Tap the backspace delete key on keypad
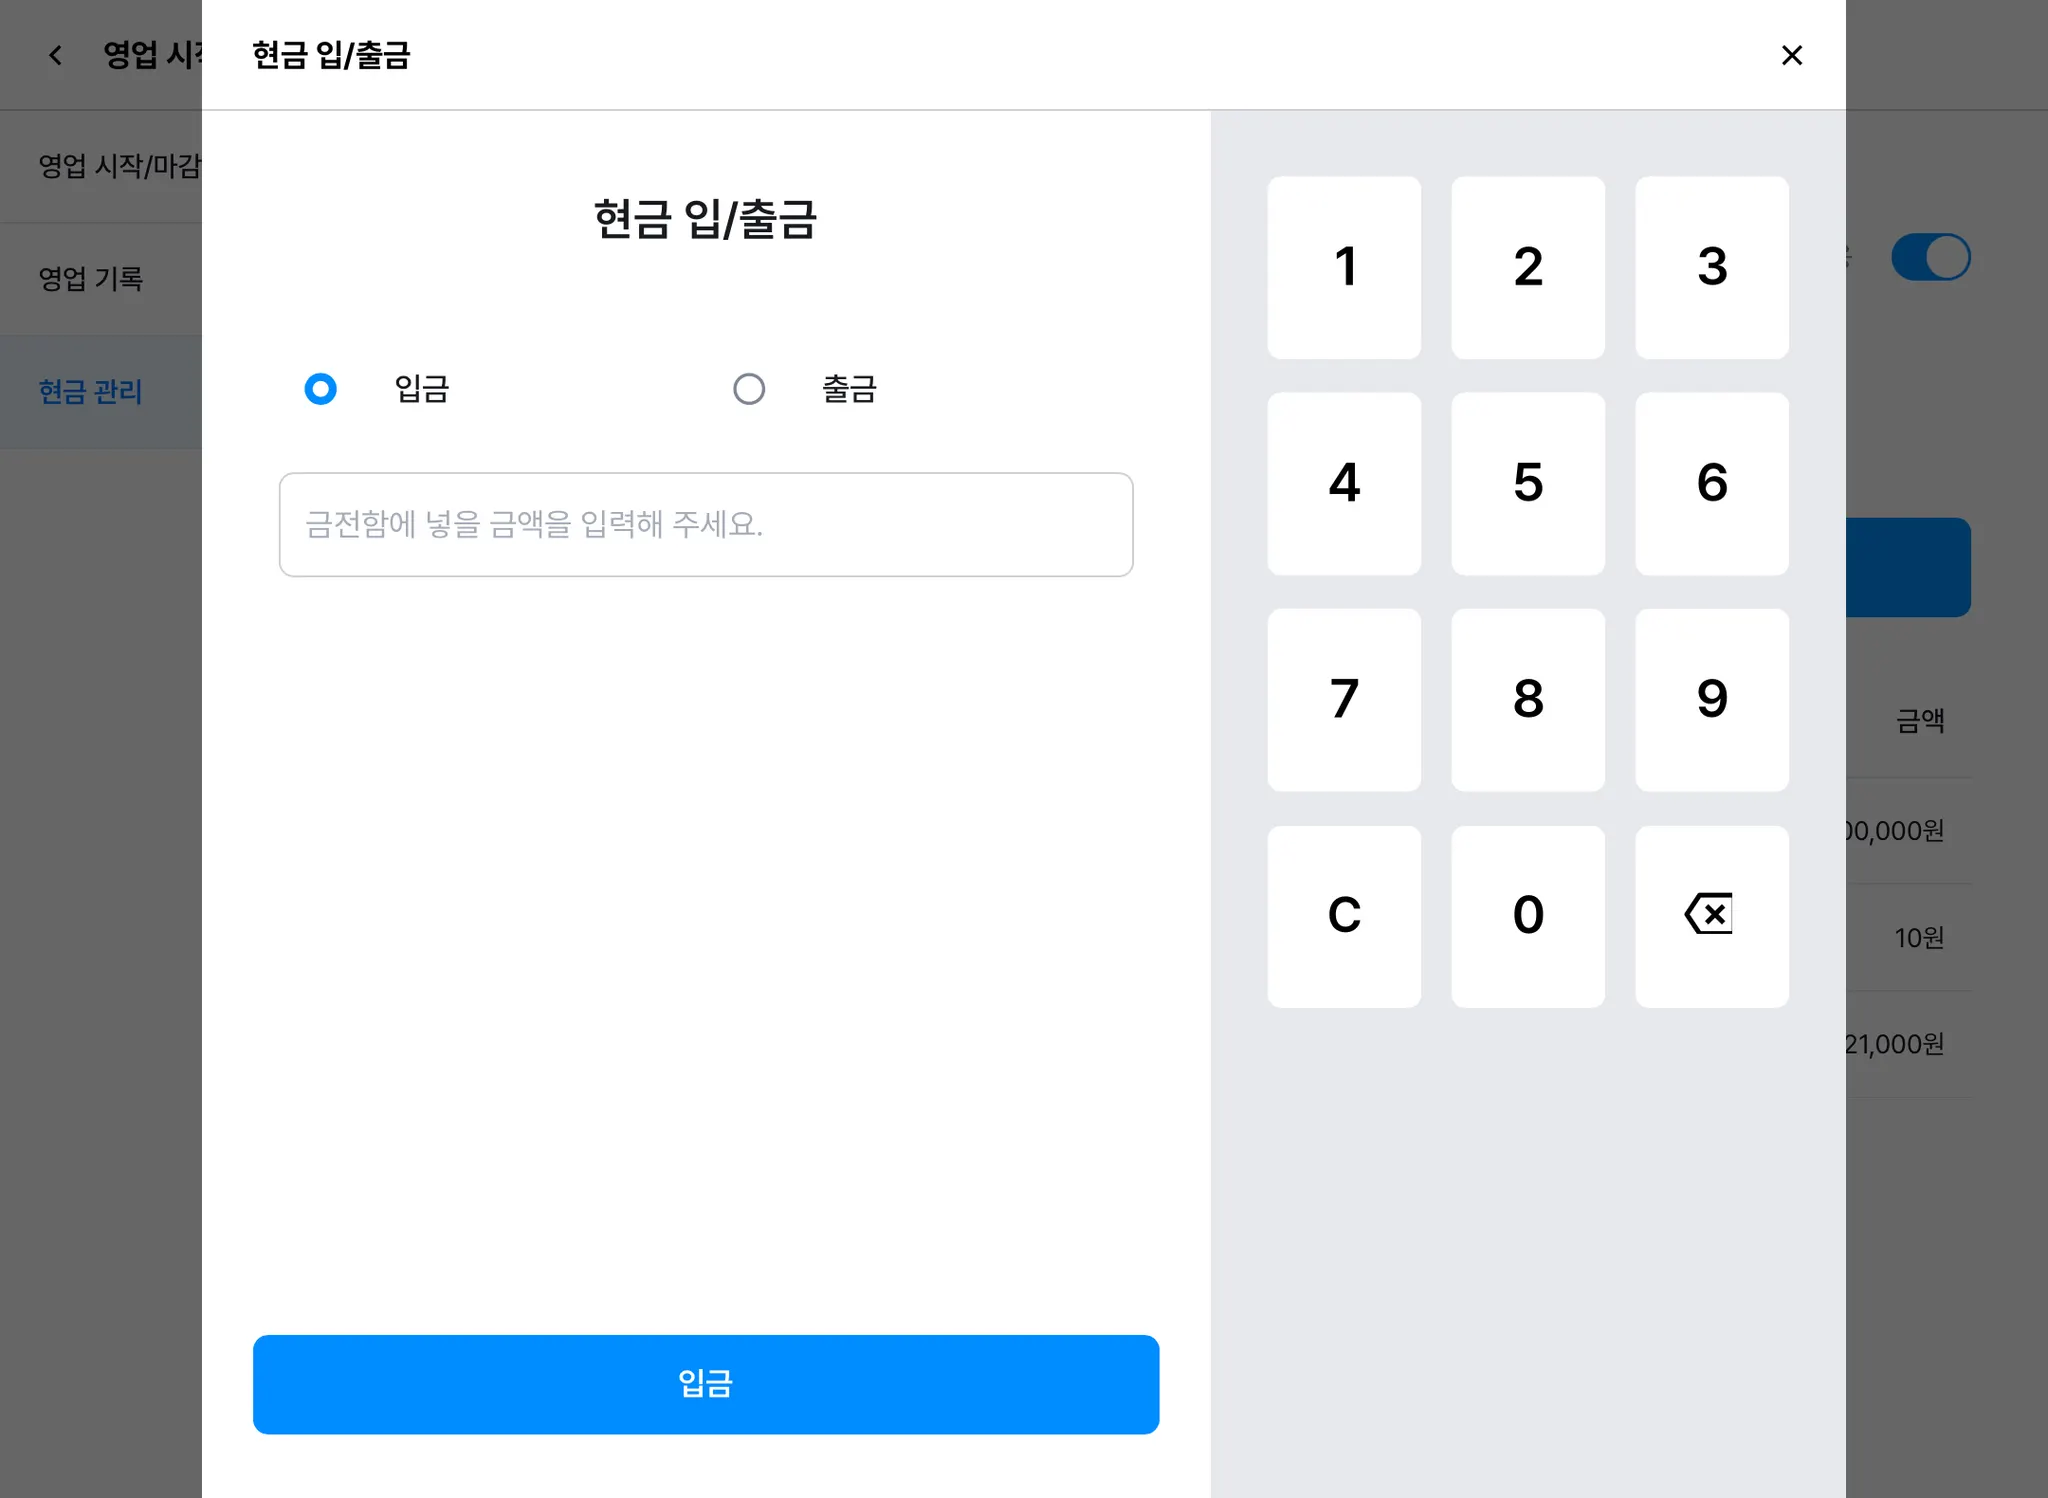 pos(1711,916)
